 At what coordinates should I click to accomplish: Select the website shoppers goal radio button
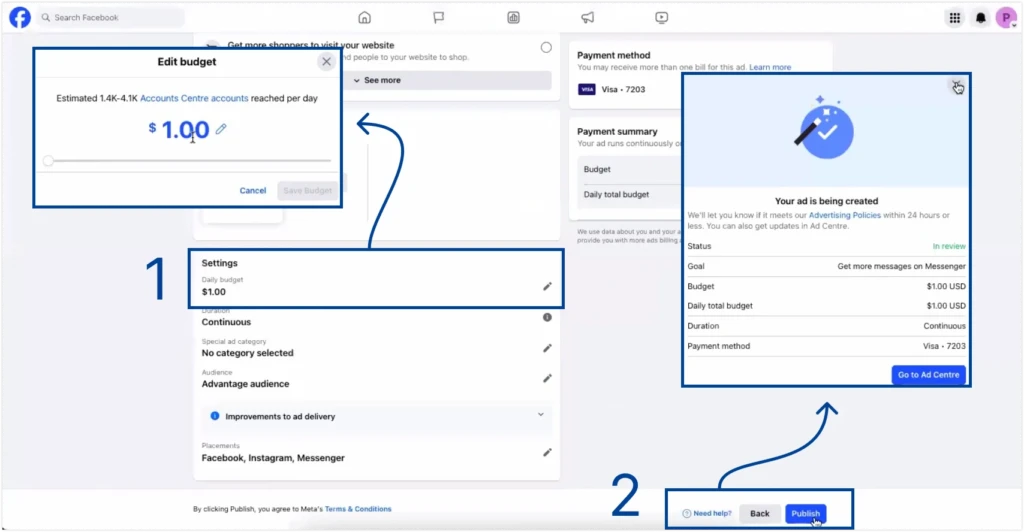[x=546, y=47]
